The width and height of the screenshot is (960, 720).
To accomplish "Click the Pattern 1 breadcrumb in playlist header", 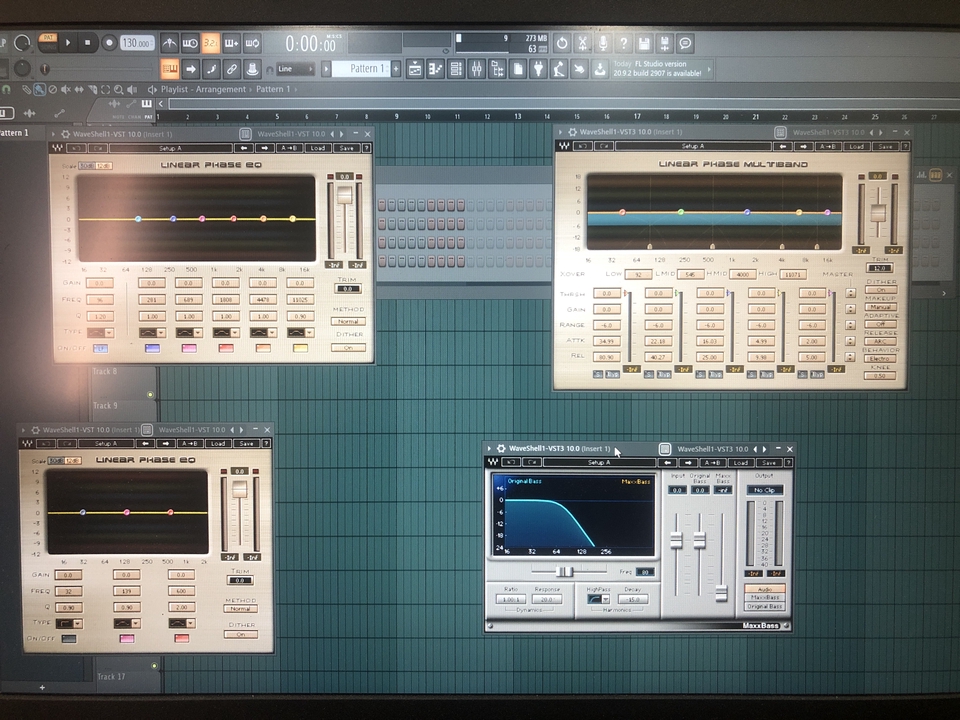I will (272, 89).
